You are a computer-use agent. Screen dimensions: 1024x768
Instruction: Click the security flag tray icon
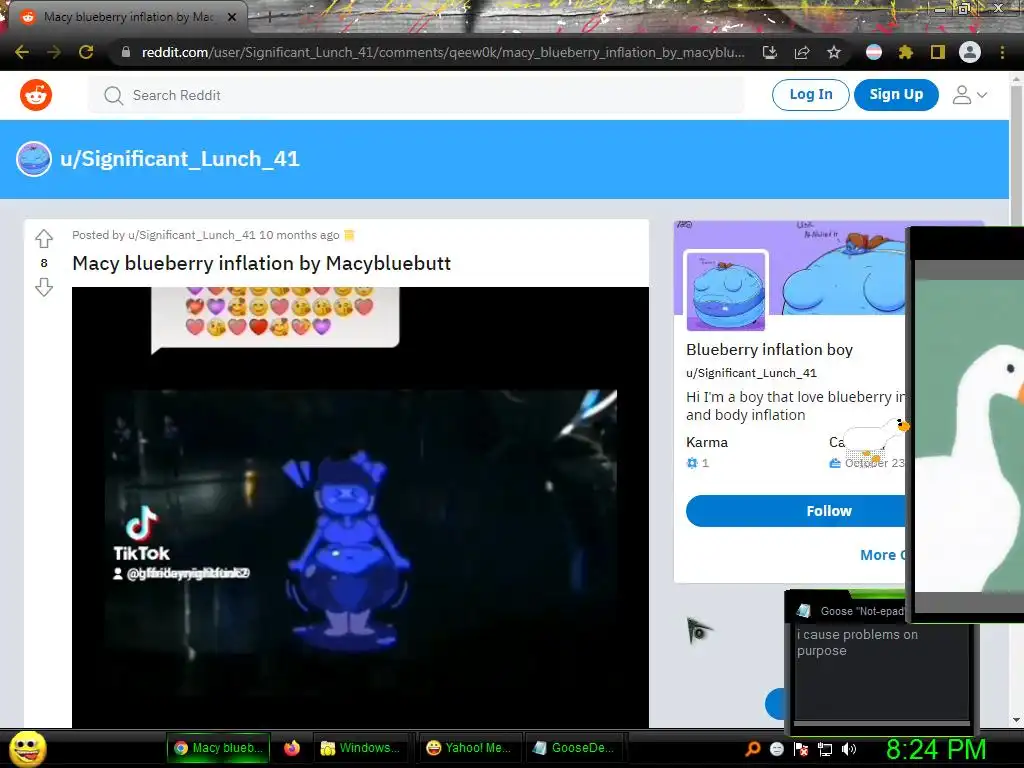coord(801,748)
